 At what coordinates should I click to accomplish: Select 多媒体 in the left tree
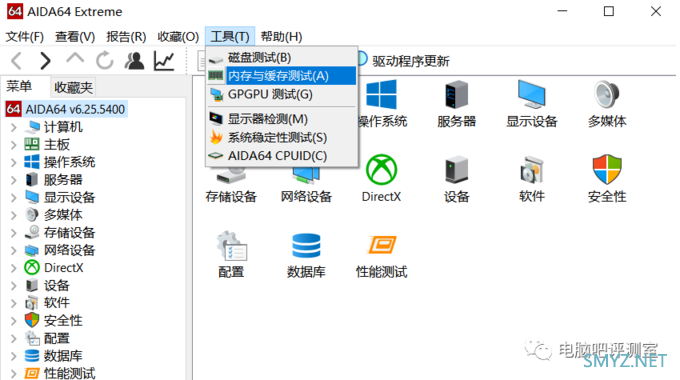[x=63, y=215]
